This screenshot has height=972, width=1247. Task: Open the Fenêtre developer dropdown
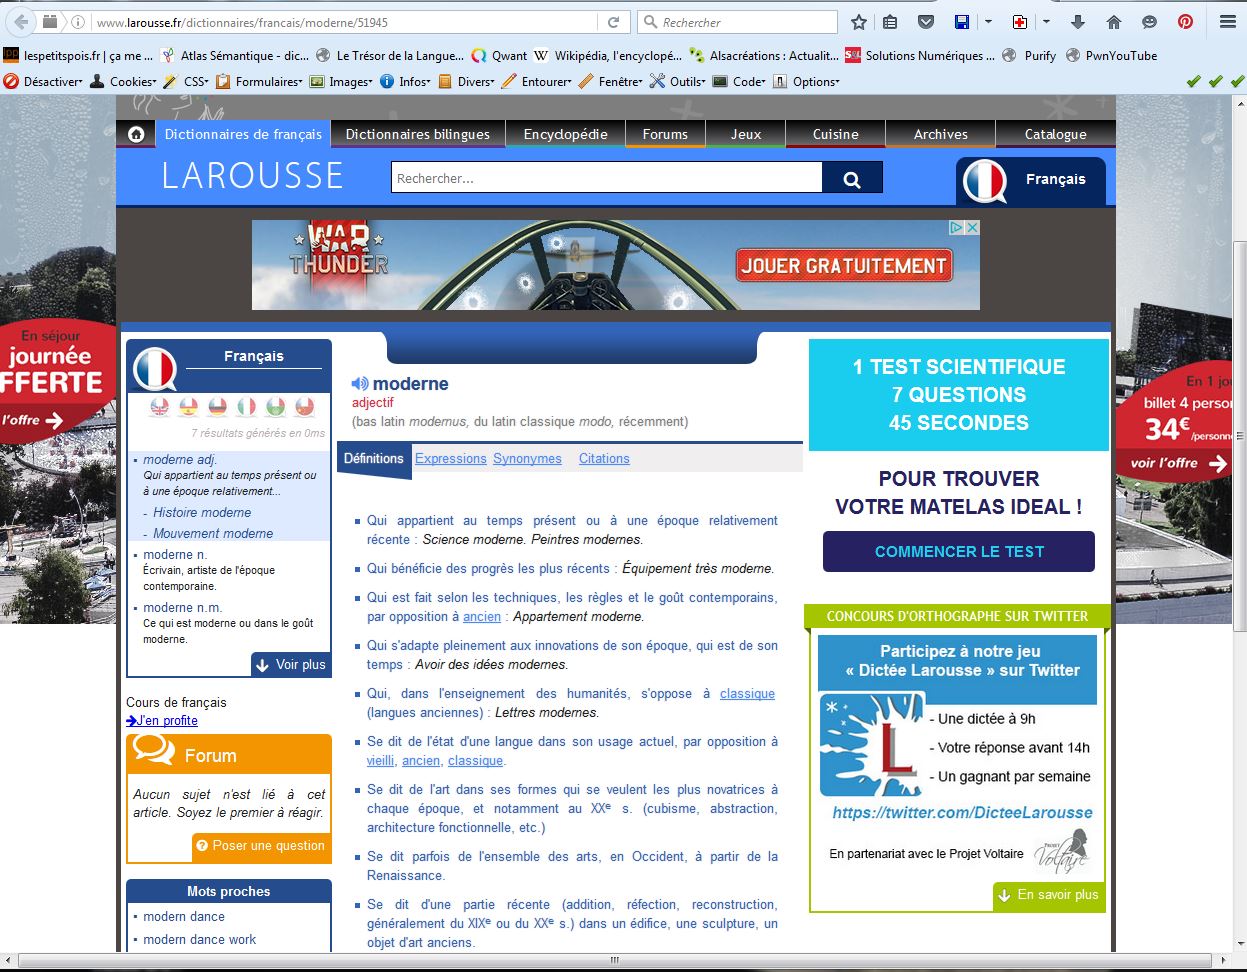pyautogui.click(x=611, y=82)
